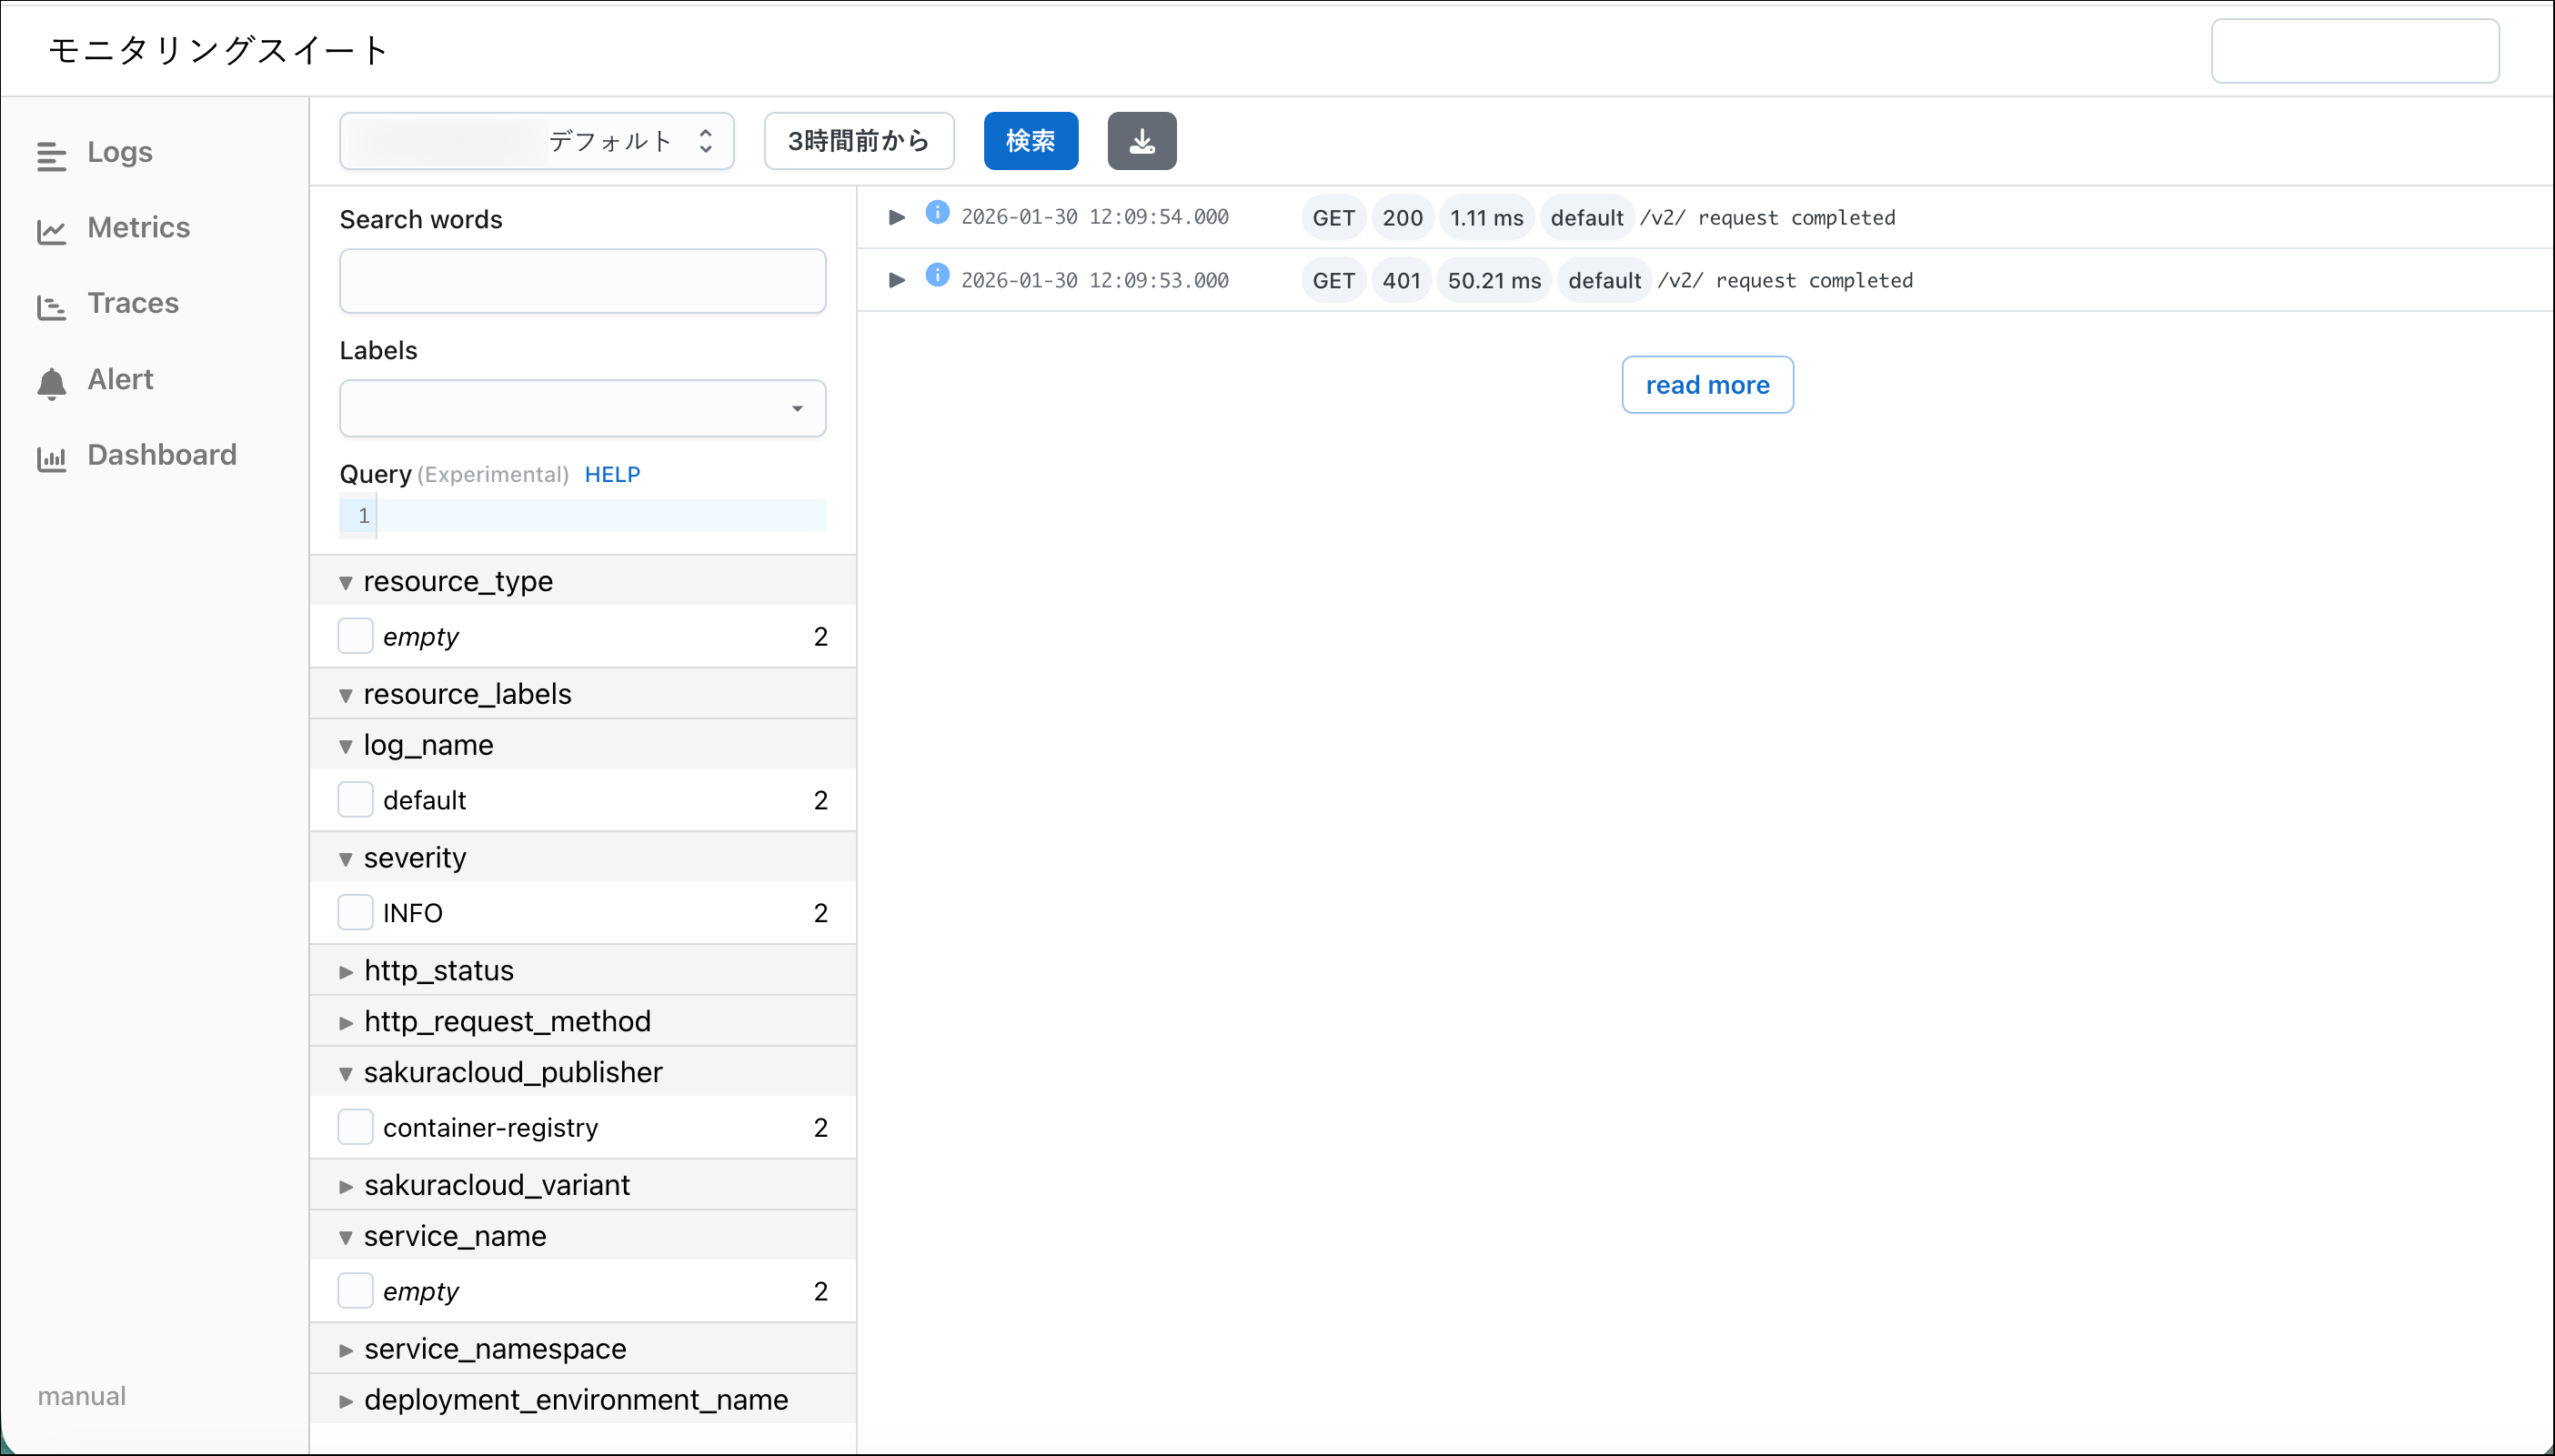The width and height of the screenshot is (2555, 1456).
Task: Click the Logs sidebar icon
Action: click(x=51, y=156)
